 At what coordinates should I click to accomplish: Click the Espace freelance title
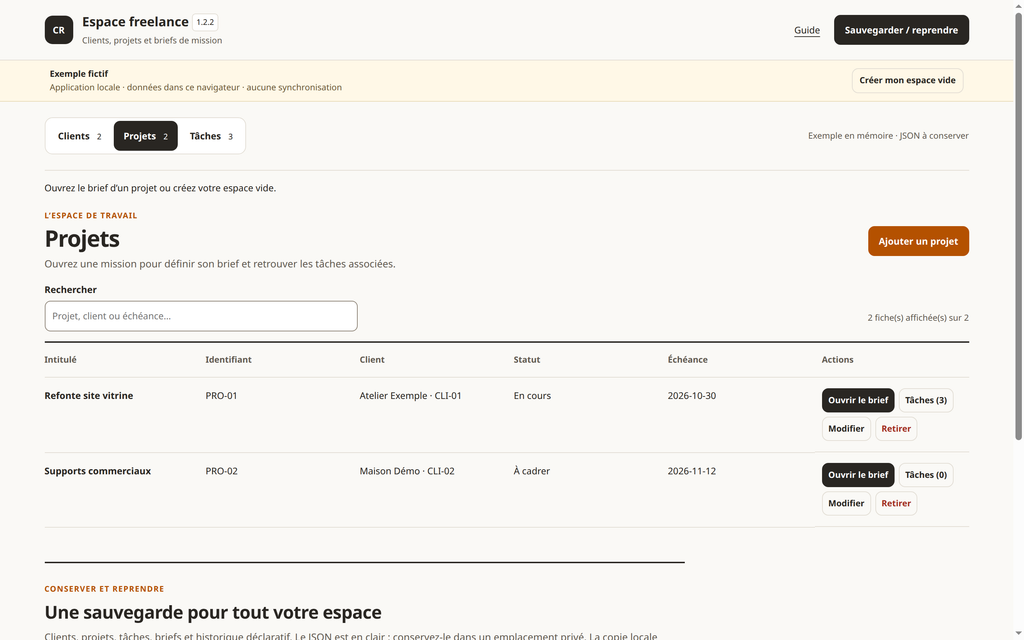tap(135, 22)
